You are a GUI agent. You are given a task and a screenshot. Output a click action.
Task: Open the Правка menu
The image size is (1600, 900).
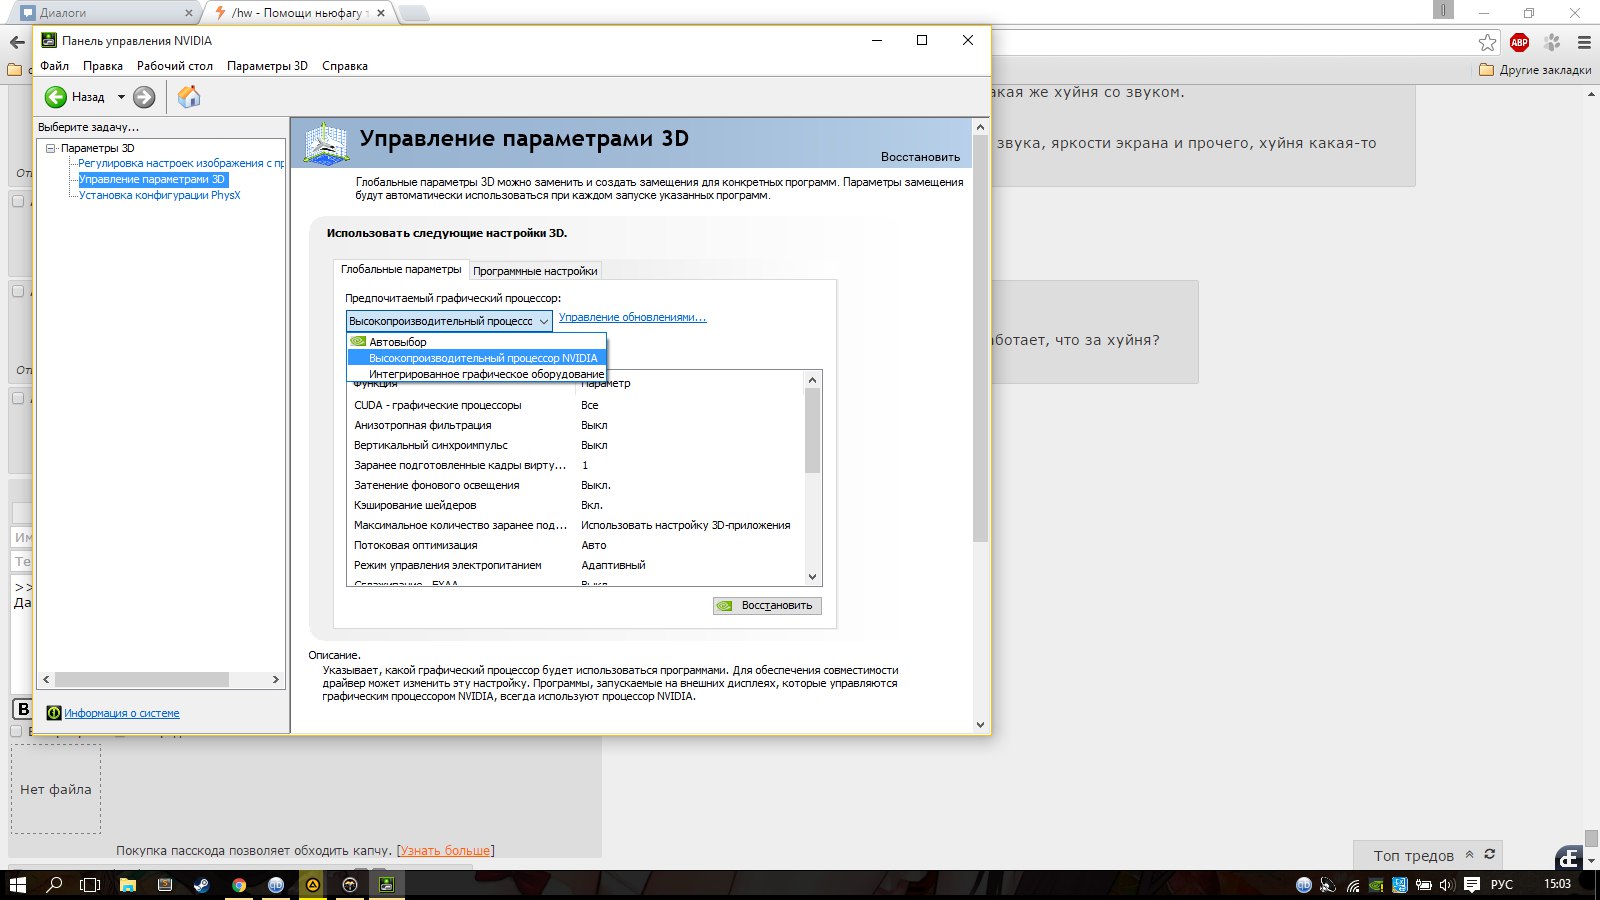[103, 66]
